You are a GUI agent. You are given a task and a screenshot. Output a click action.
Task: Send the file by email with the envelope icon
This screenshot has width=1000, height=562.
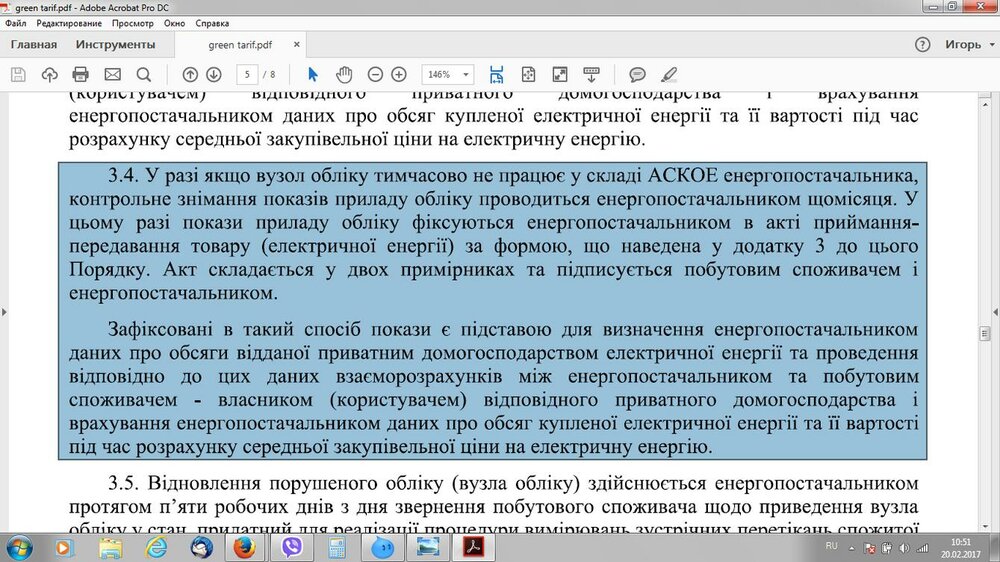[x=112, y=75]
